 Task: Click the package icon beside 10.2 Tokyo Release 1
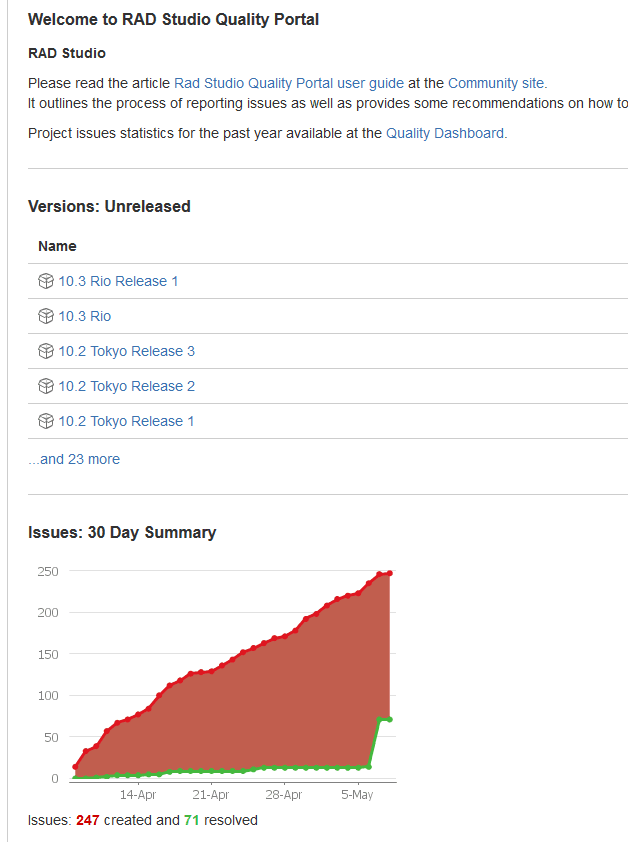click(x=46, y=420)
